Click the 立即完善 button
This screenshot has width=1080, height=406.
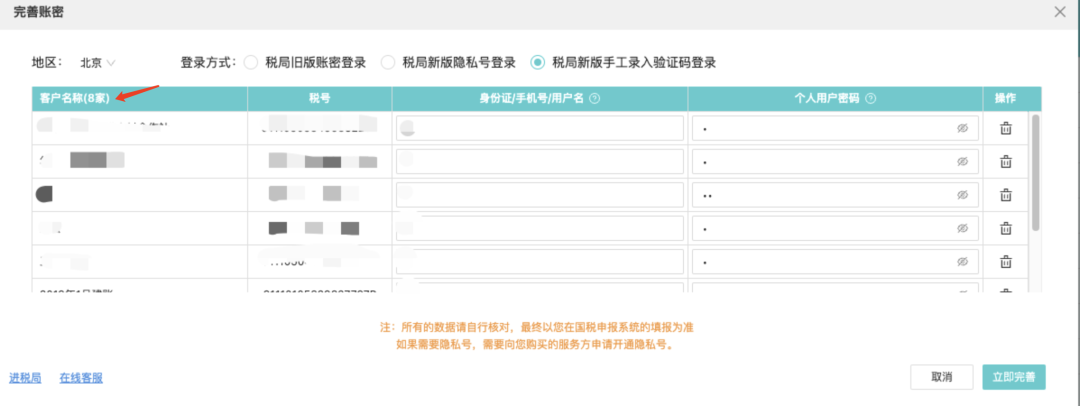(x=1014, y=377)
